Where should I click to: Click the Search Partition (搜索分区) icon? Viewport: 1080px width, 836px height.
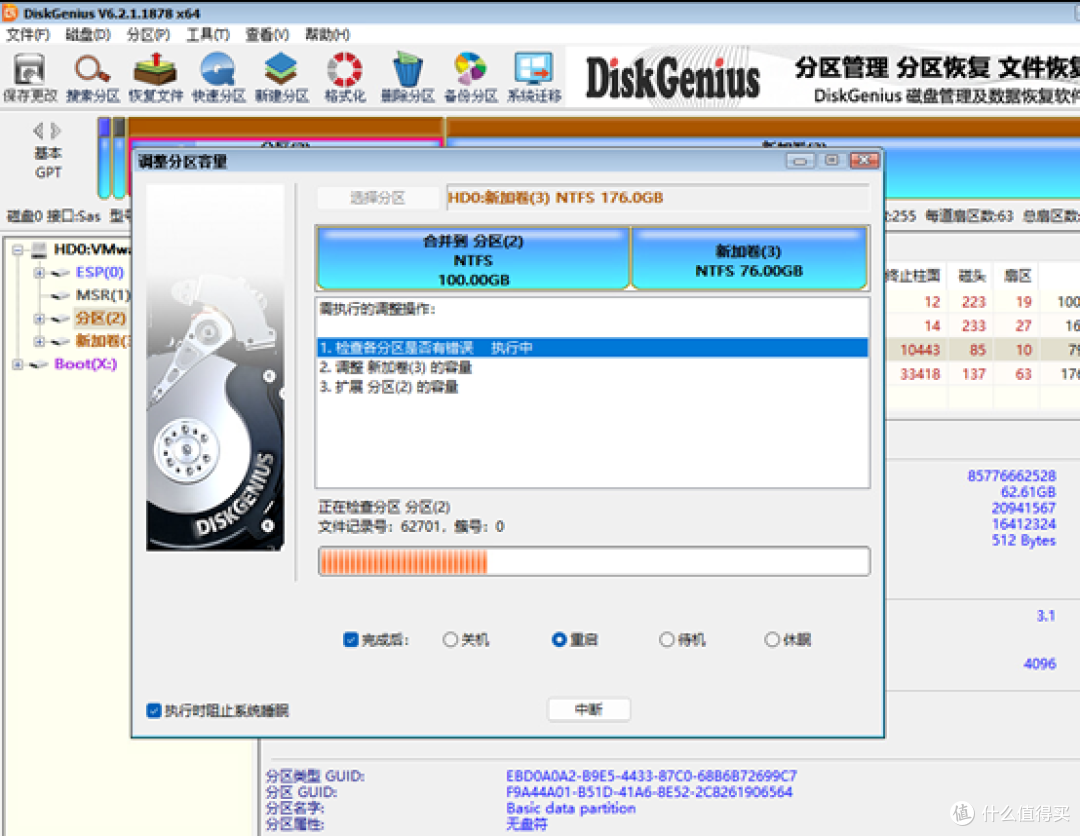click(x=93, y=77)
